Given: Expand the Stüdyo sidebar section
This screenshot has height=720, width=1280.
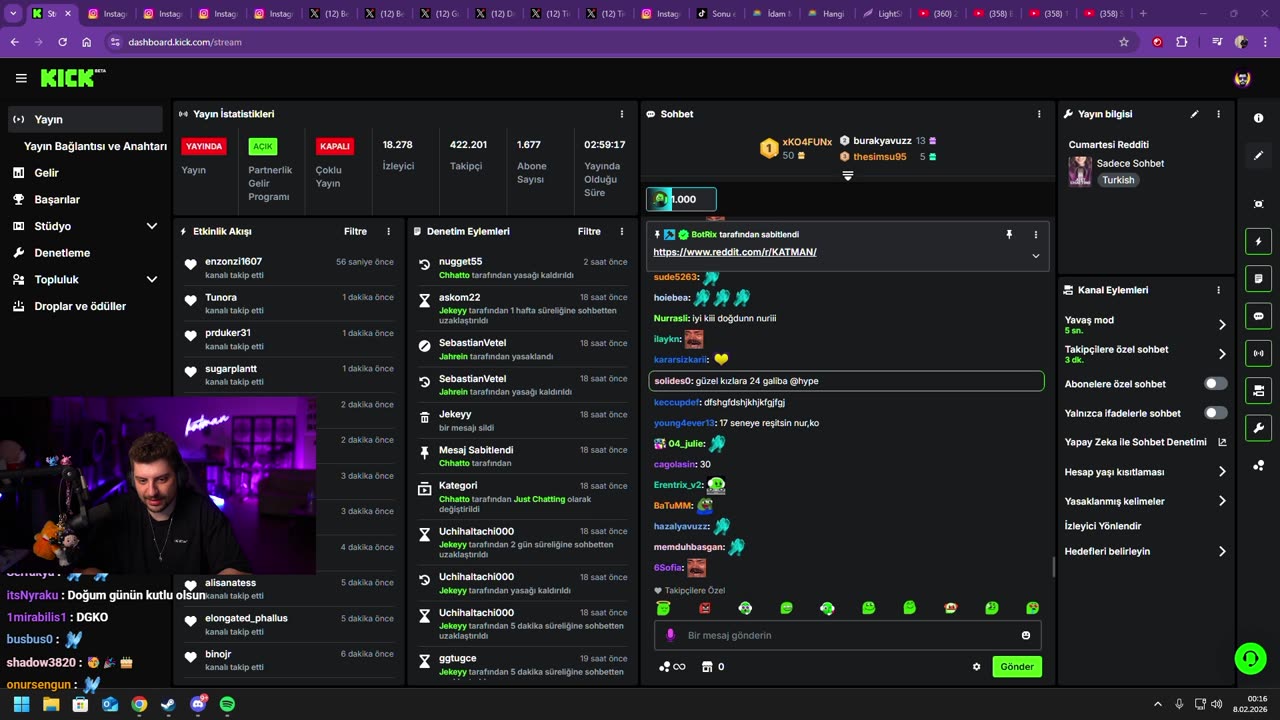Looking at the screenshot, I should click(152, 226).
